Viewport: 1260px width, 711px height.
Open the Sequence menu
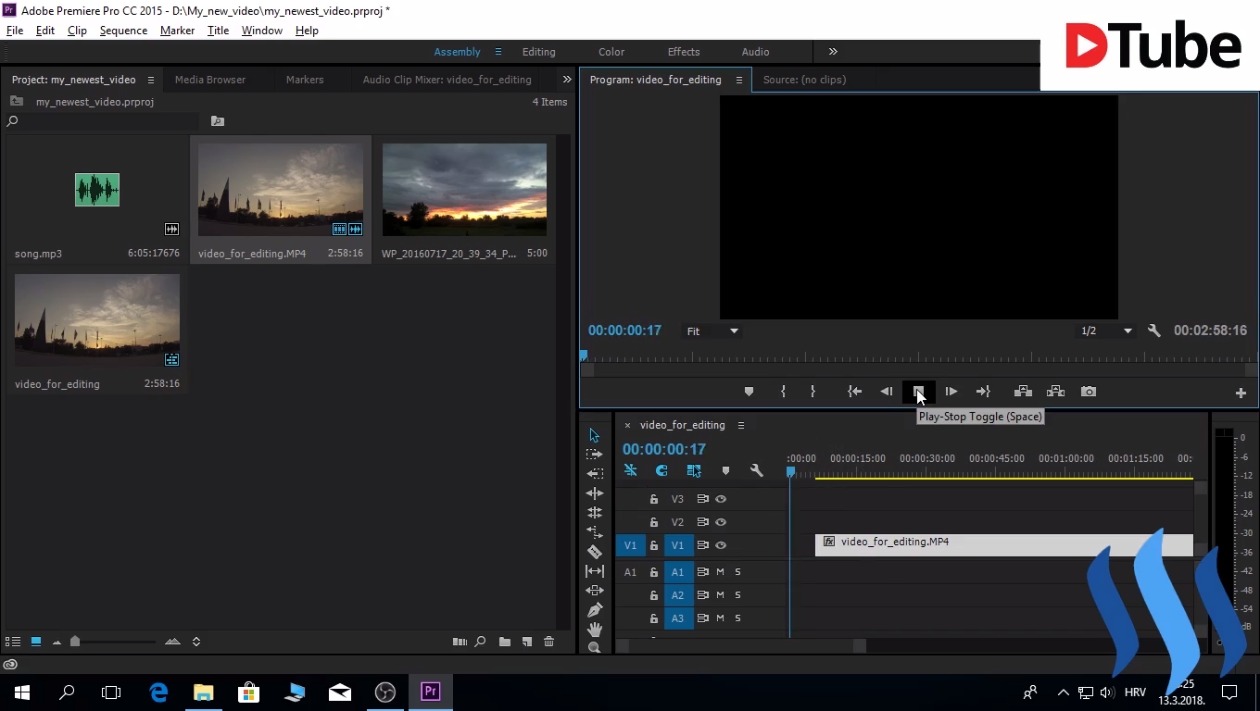coord(123,31)
